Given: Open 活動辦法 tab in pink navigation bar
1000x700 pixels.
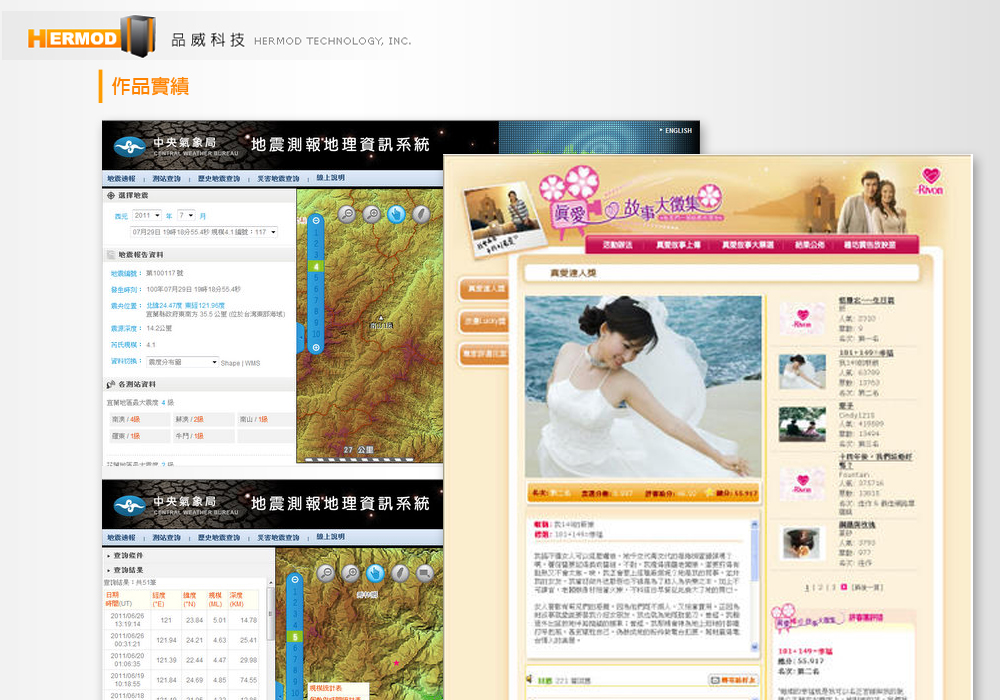Looking at the screenshot, I should coord(617,245).
